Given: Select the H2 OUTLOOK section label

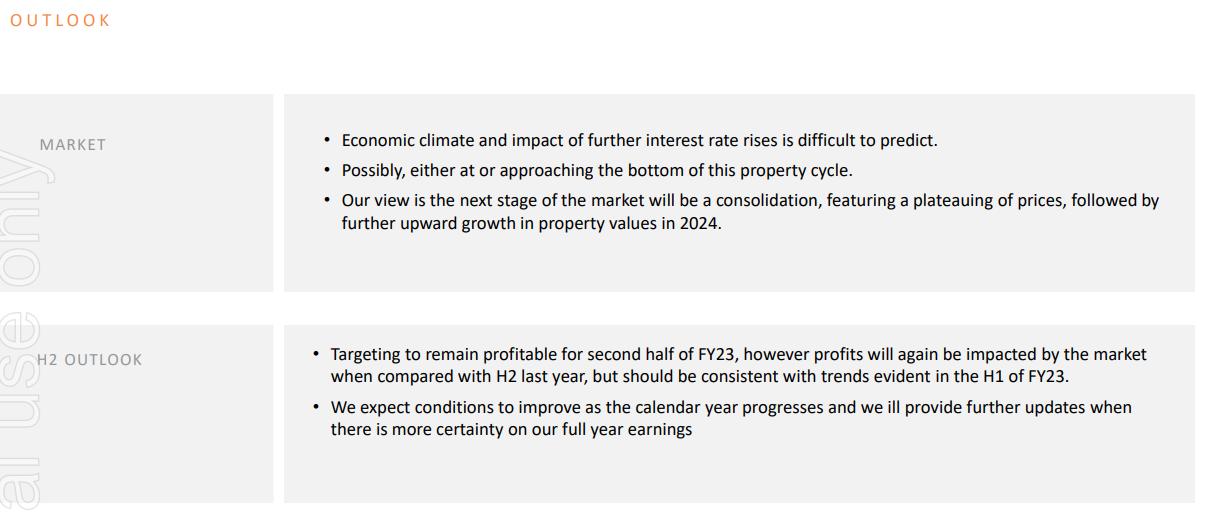Looking at the screenshot, I should pos(90,359).
